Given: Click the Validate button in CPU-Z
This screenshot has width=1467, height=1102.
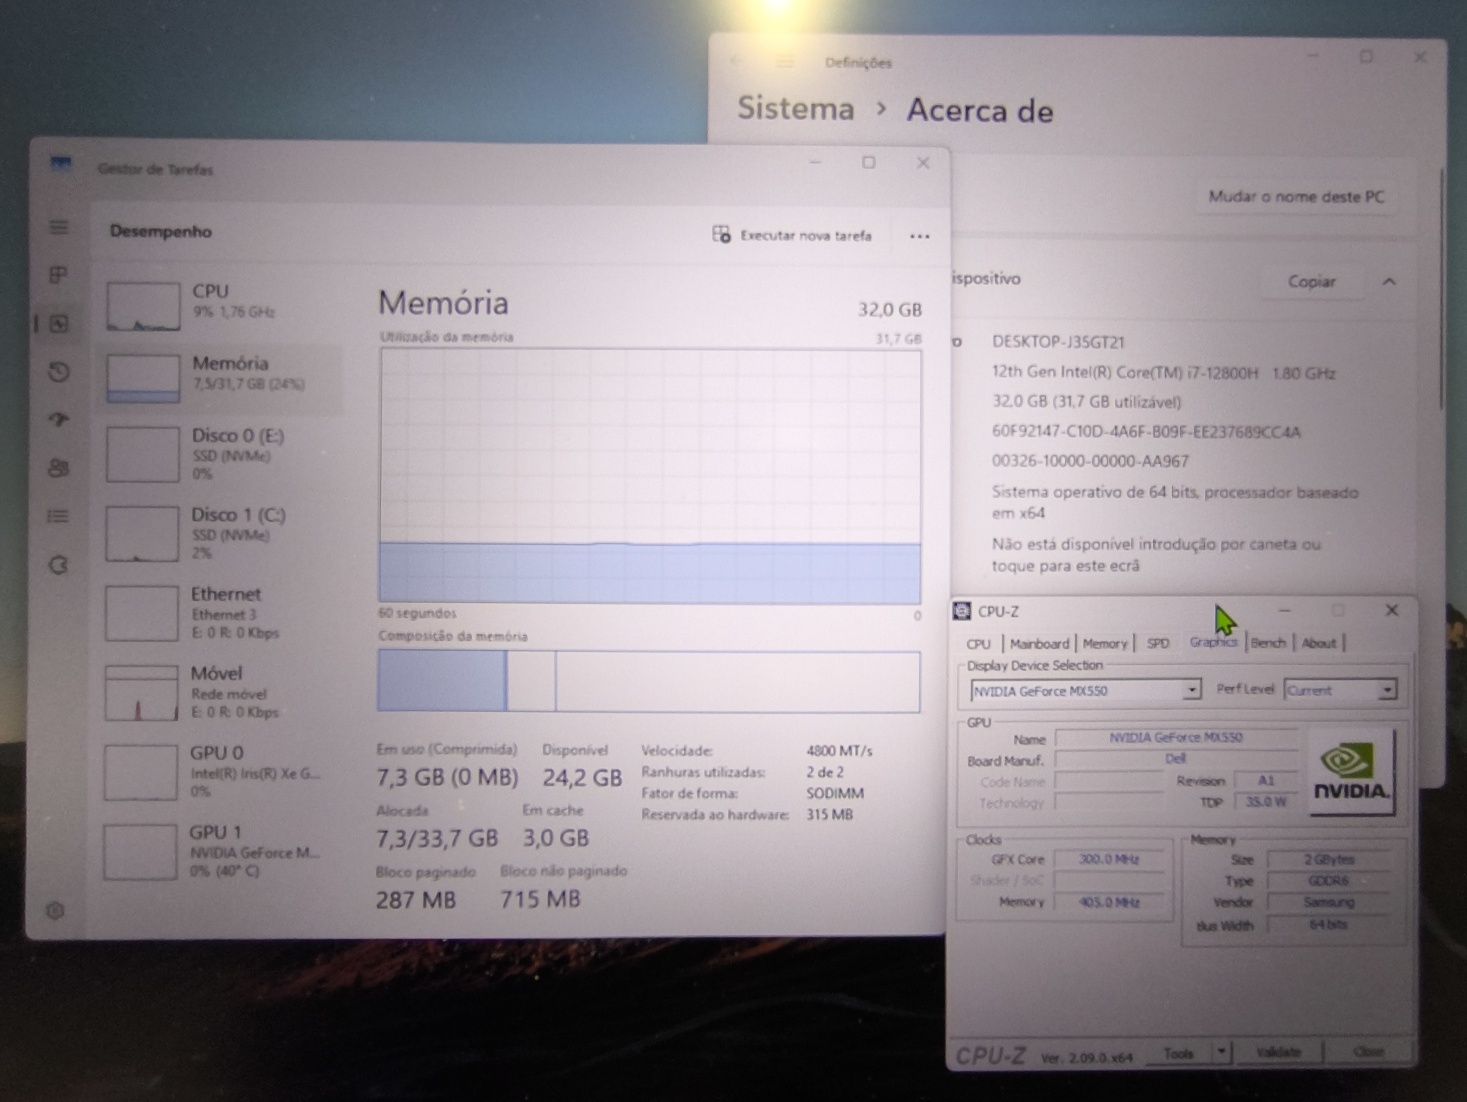Looking at the screenshot, I should point(1278,1052).
